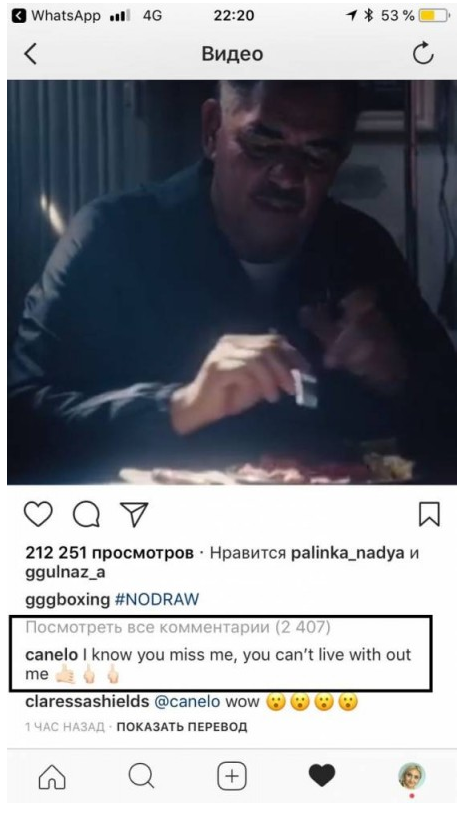Open the Search tab magnifier
Viewport: 473px width, 816px height.
coord(141,777)
